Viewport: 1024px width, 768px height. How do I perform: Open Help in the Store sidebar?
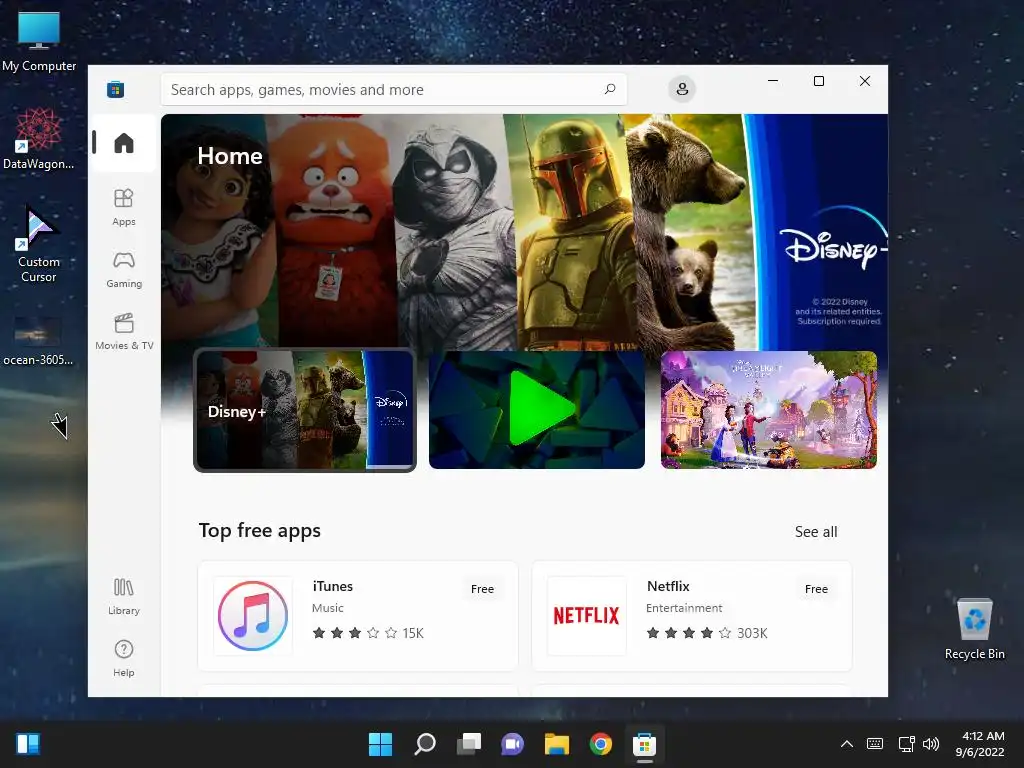(x=124, y=658)
